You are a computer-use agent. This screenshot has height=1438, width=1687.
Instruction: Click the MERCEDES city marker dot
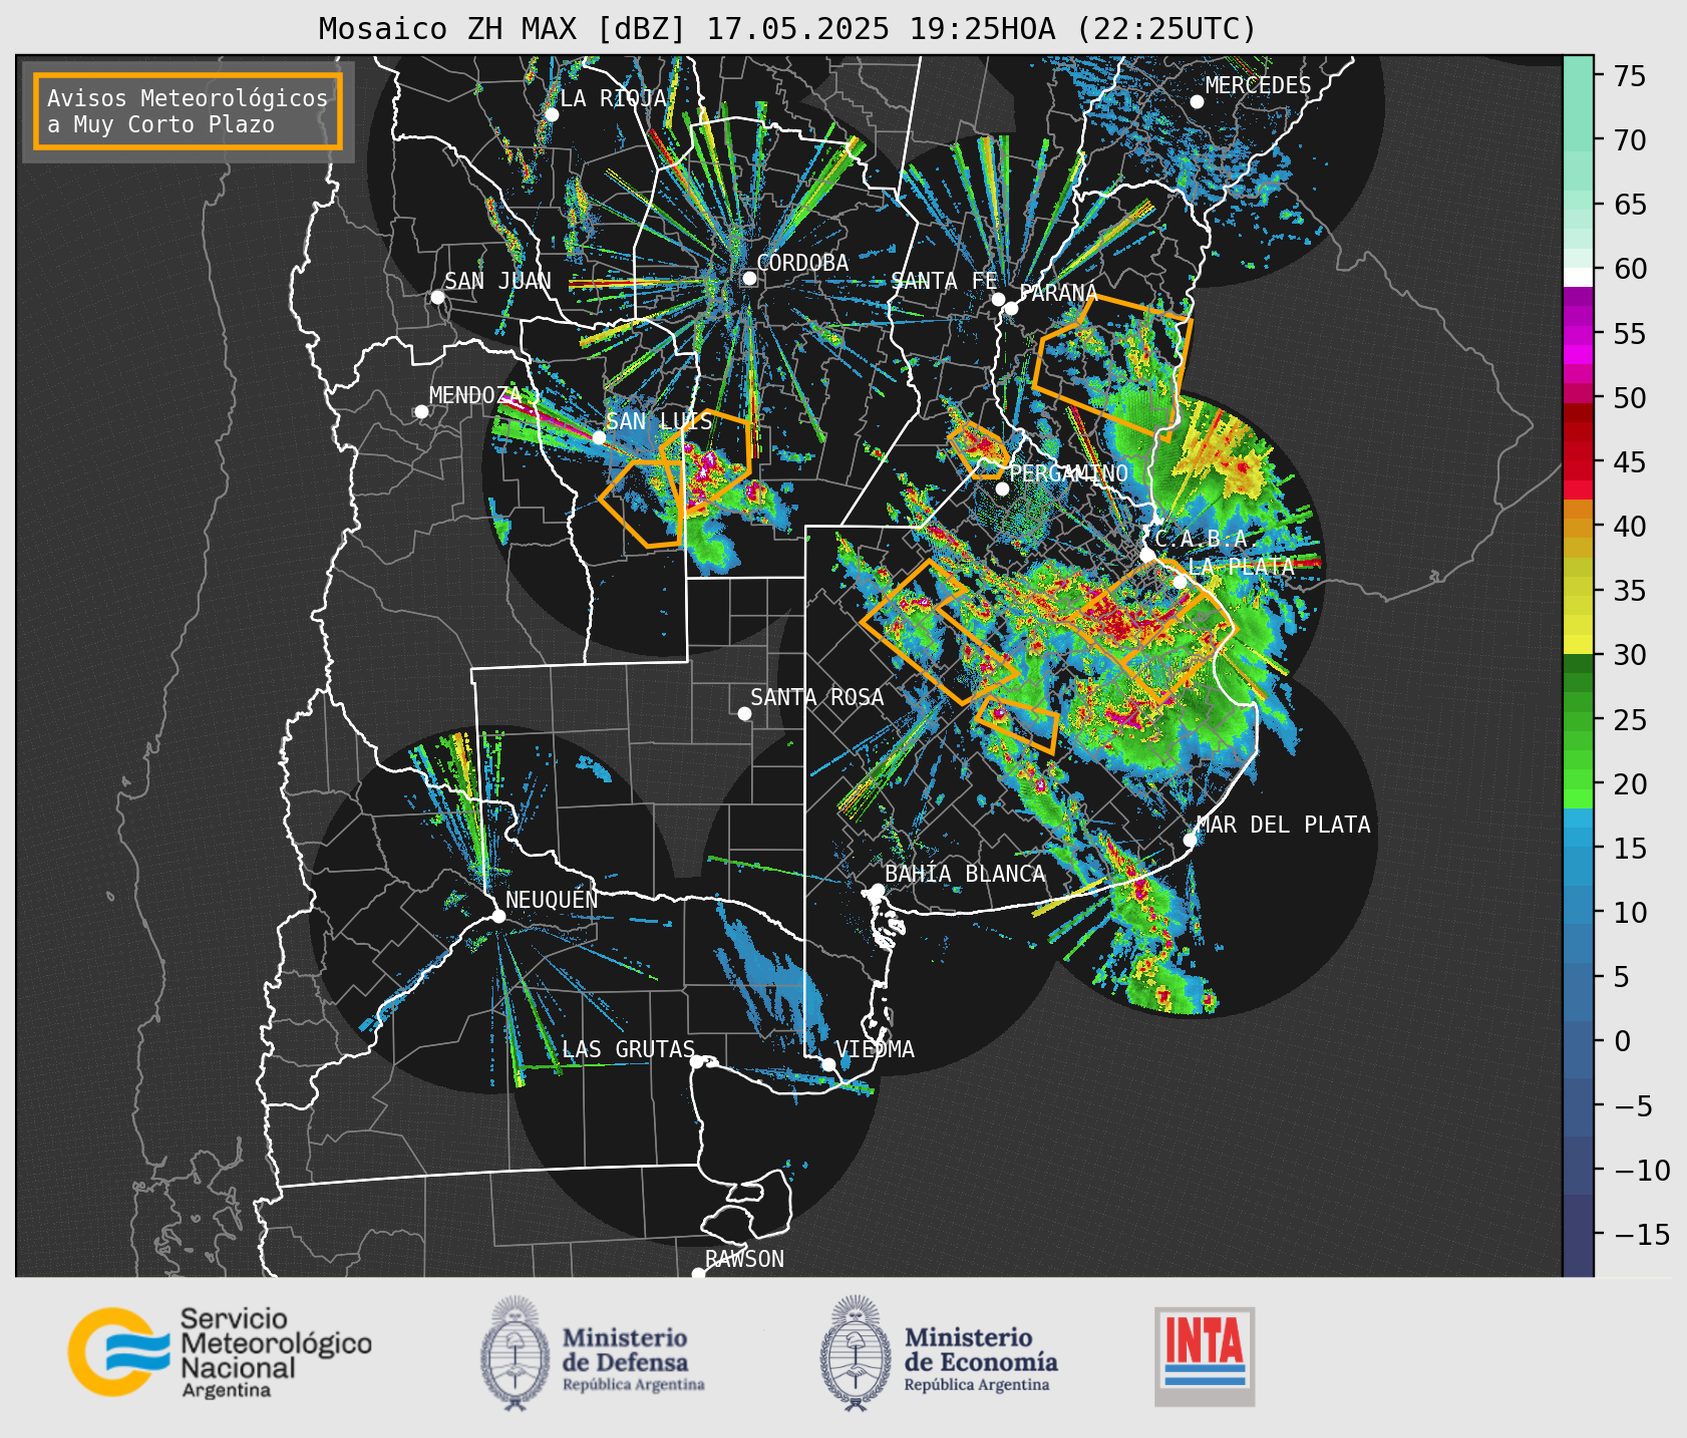pyautogui.click(x=1197, y=102)
